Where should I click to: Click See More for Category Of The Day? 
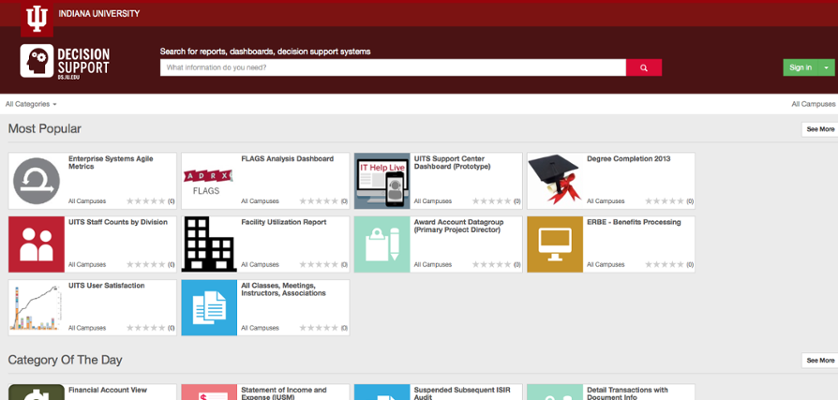[820, 360]
